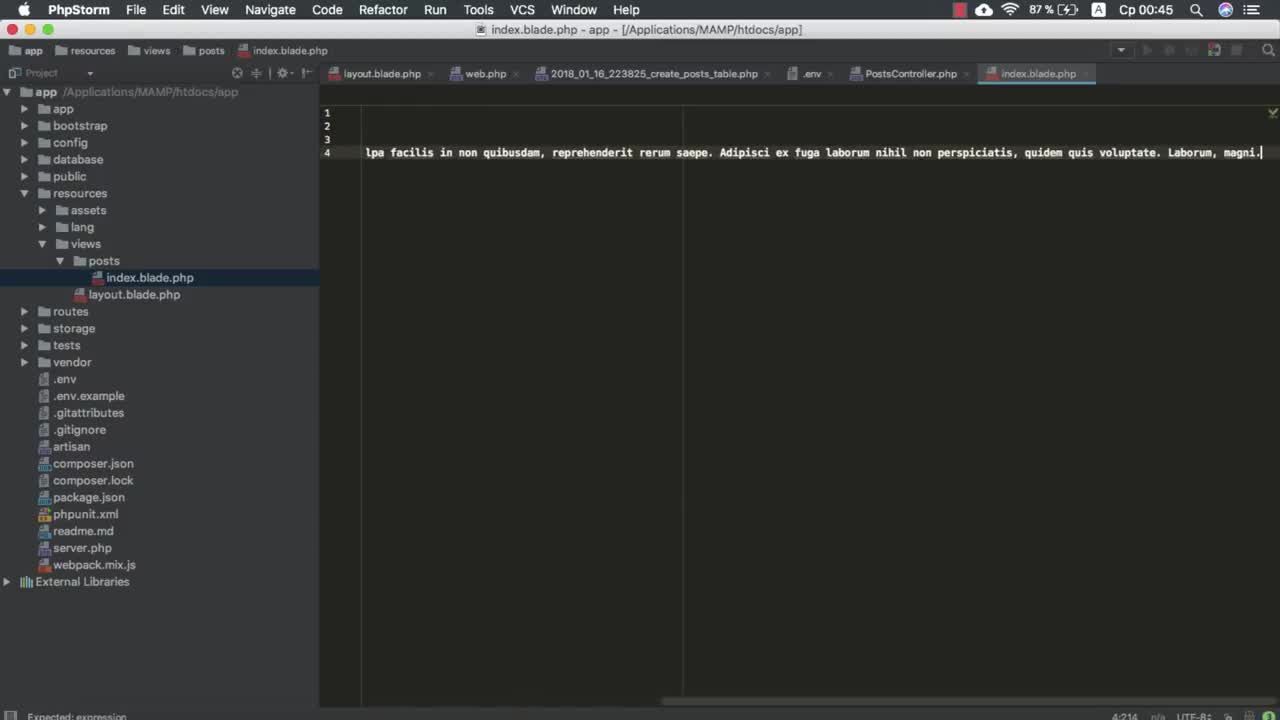1280x720 pixels.
Task: Close the PostsController.php tab
Action: (967, 74)
